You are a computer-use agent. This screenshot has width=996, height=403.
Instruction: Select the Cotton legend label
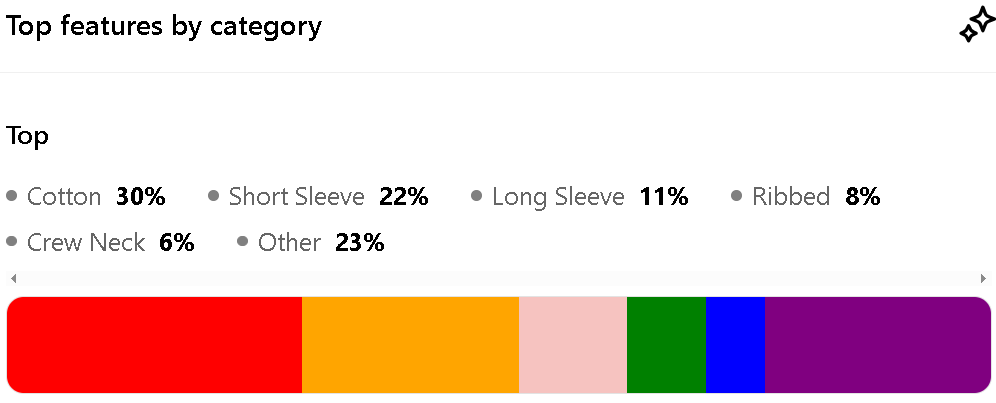(x=64, y=197)
